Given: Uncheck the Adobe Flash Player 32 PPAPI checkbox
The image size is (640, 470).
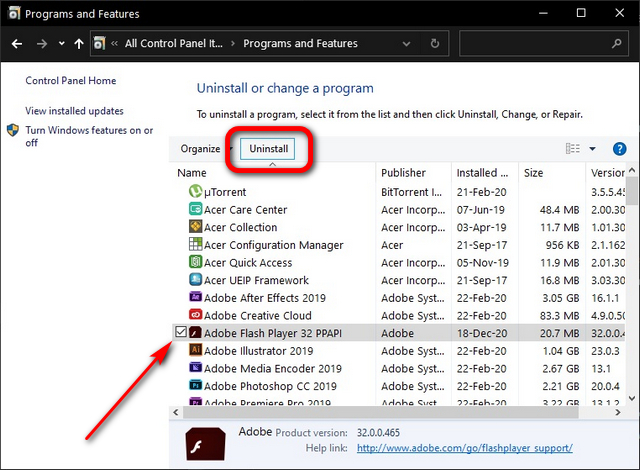Looking at the screenshot, I should pyautogui.click(x=180, y=333).
